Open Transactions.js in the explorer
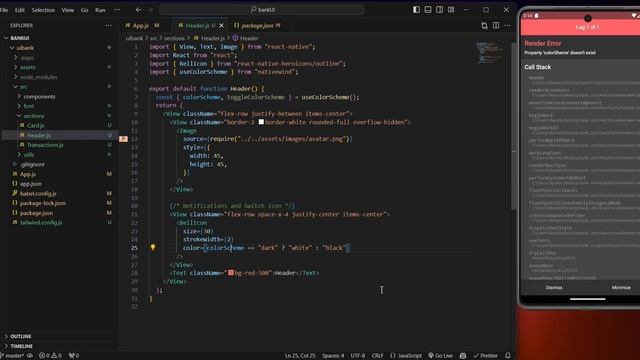 coord(59,145)
